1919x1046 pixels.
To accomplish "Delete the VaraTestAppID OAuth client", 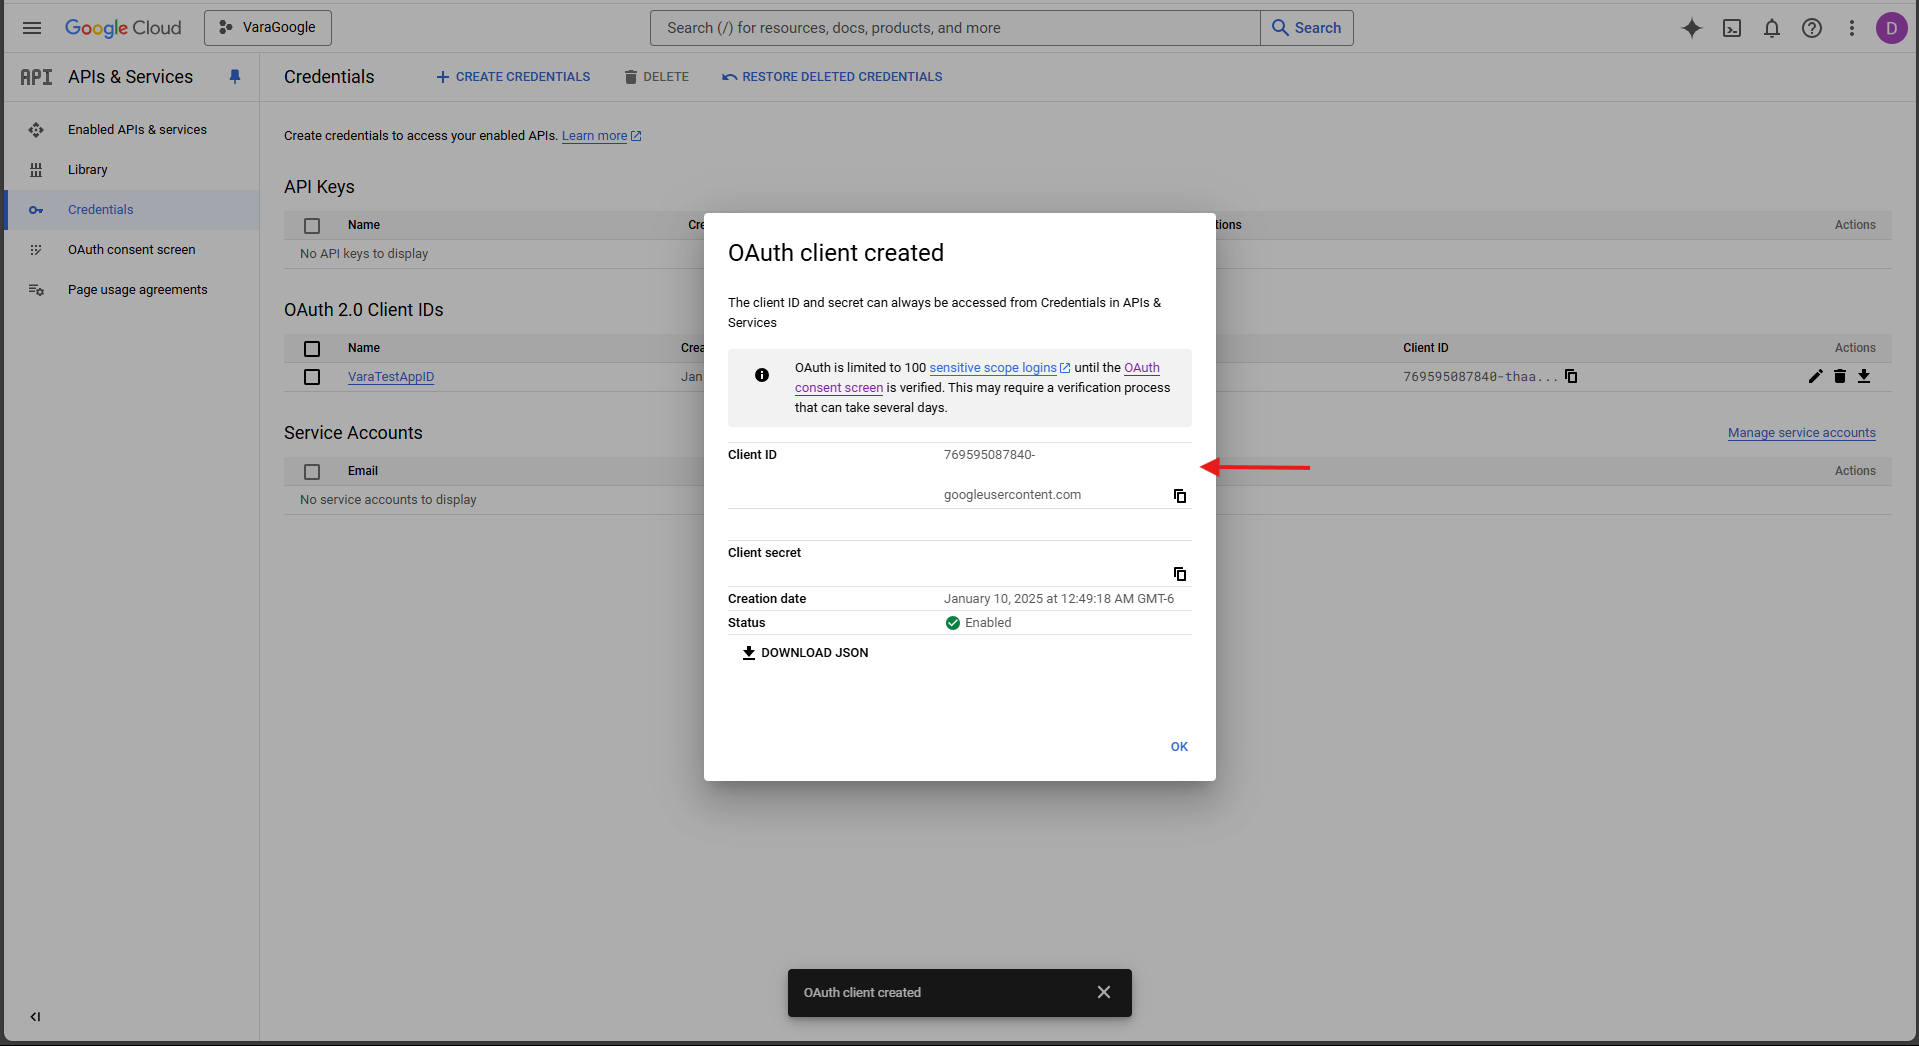I will coord(1840,376).
